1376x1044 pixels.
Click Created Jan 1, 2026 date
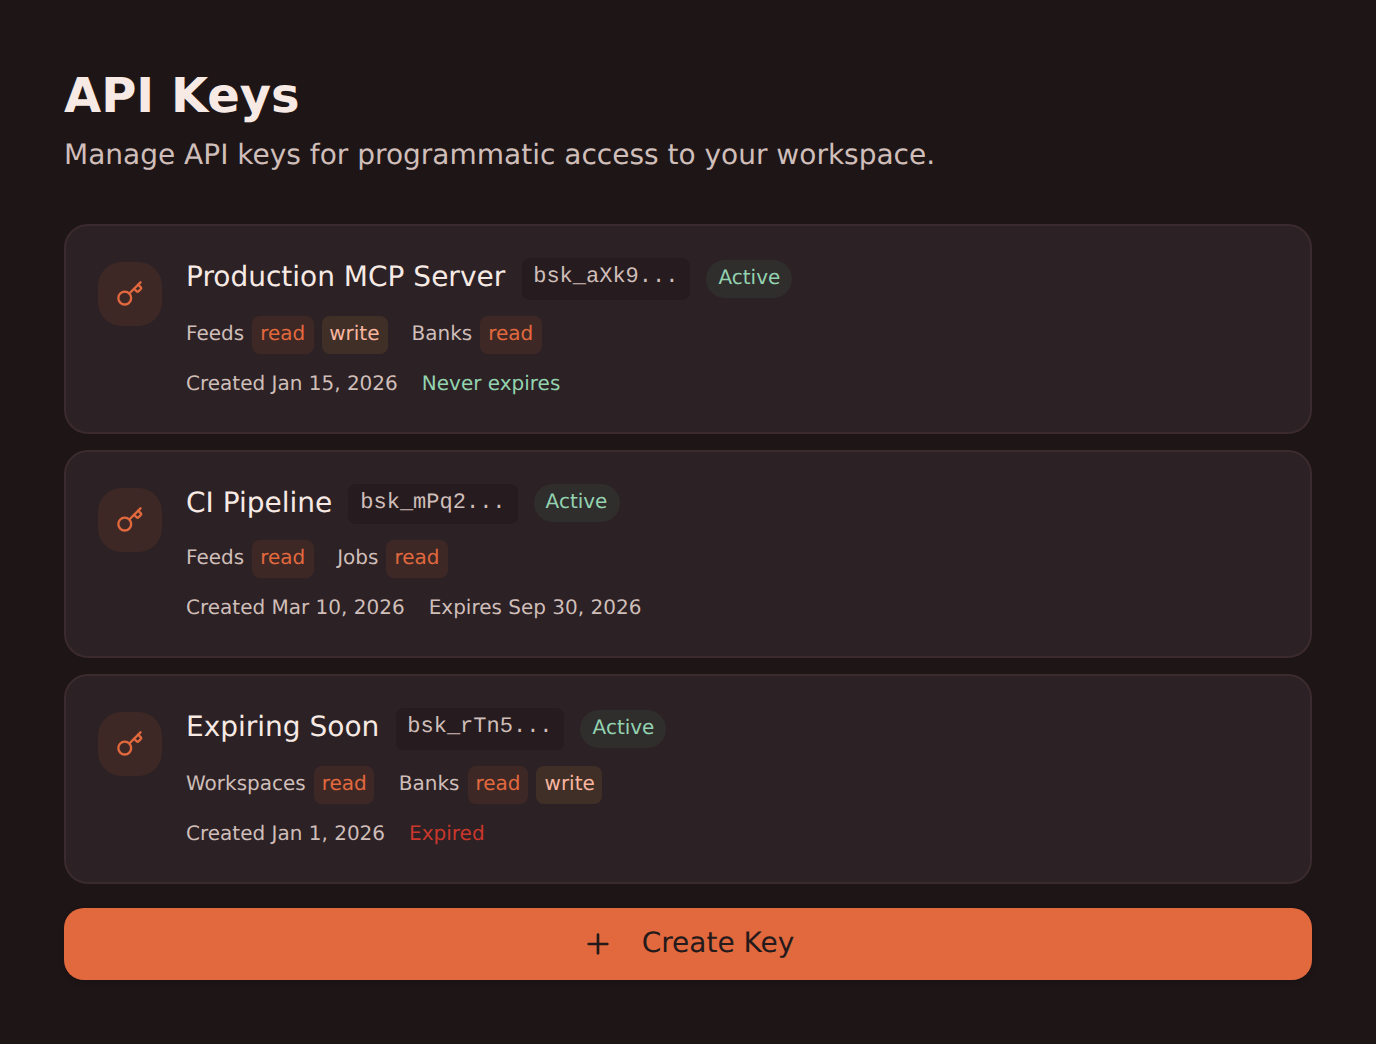tap(285, 834)
